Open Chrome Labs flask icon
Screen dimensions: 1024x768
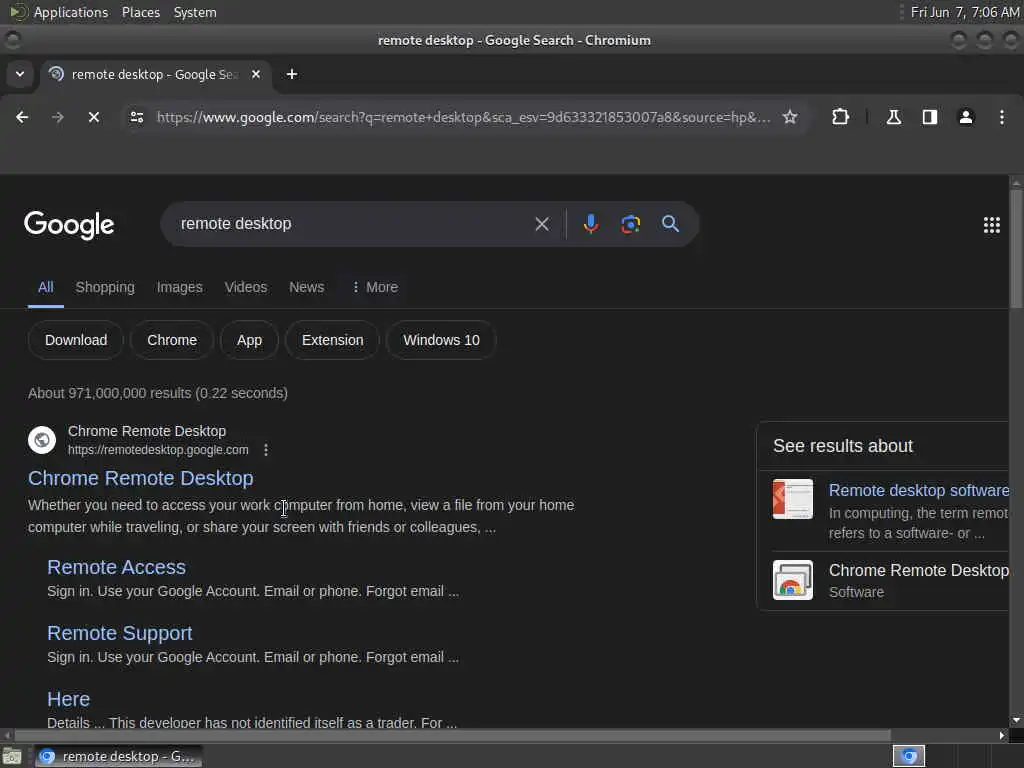pos(893,117)
